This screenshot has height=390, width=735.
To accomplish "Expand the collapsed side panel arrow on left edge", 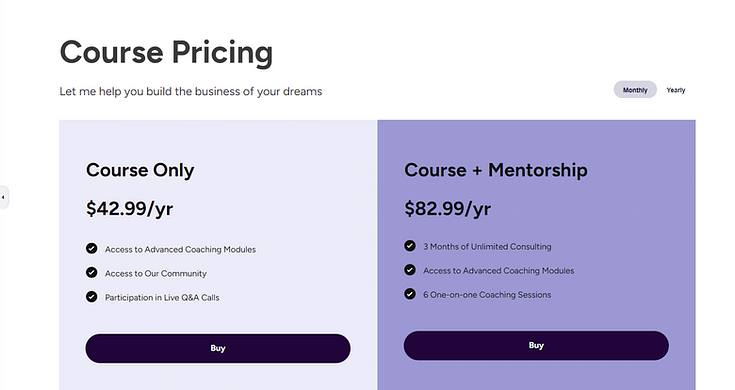I will (x=4, y=197).
